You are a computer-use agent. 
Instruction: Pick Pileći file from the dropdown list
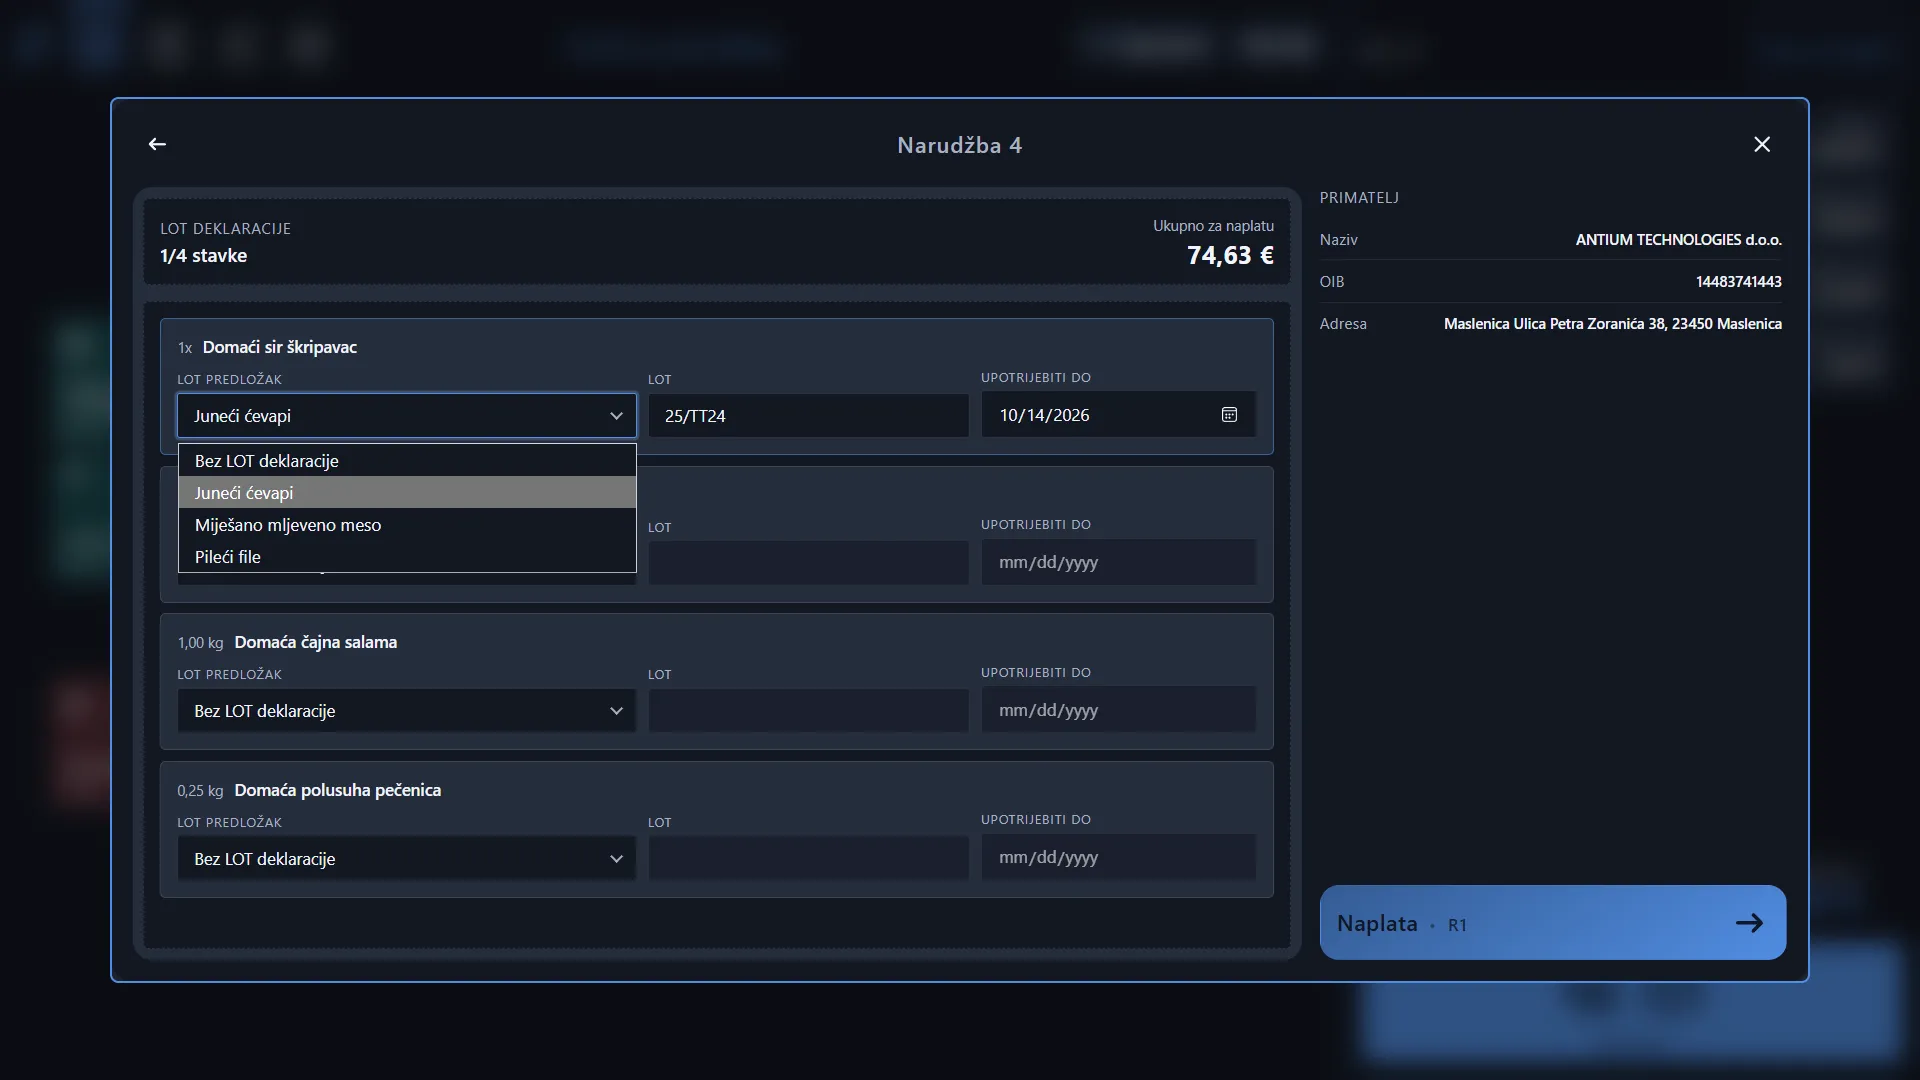[407, 557]
